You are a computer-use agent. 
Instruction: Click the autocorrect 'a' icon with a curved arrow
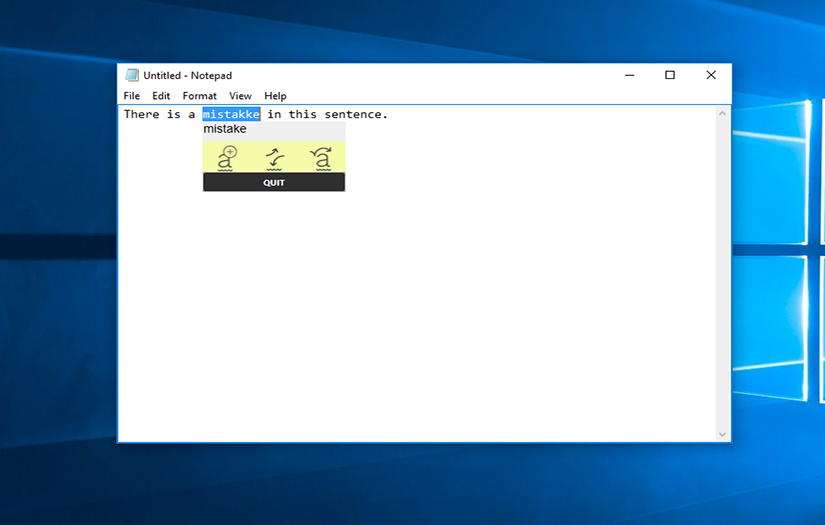point(321,158)
